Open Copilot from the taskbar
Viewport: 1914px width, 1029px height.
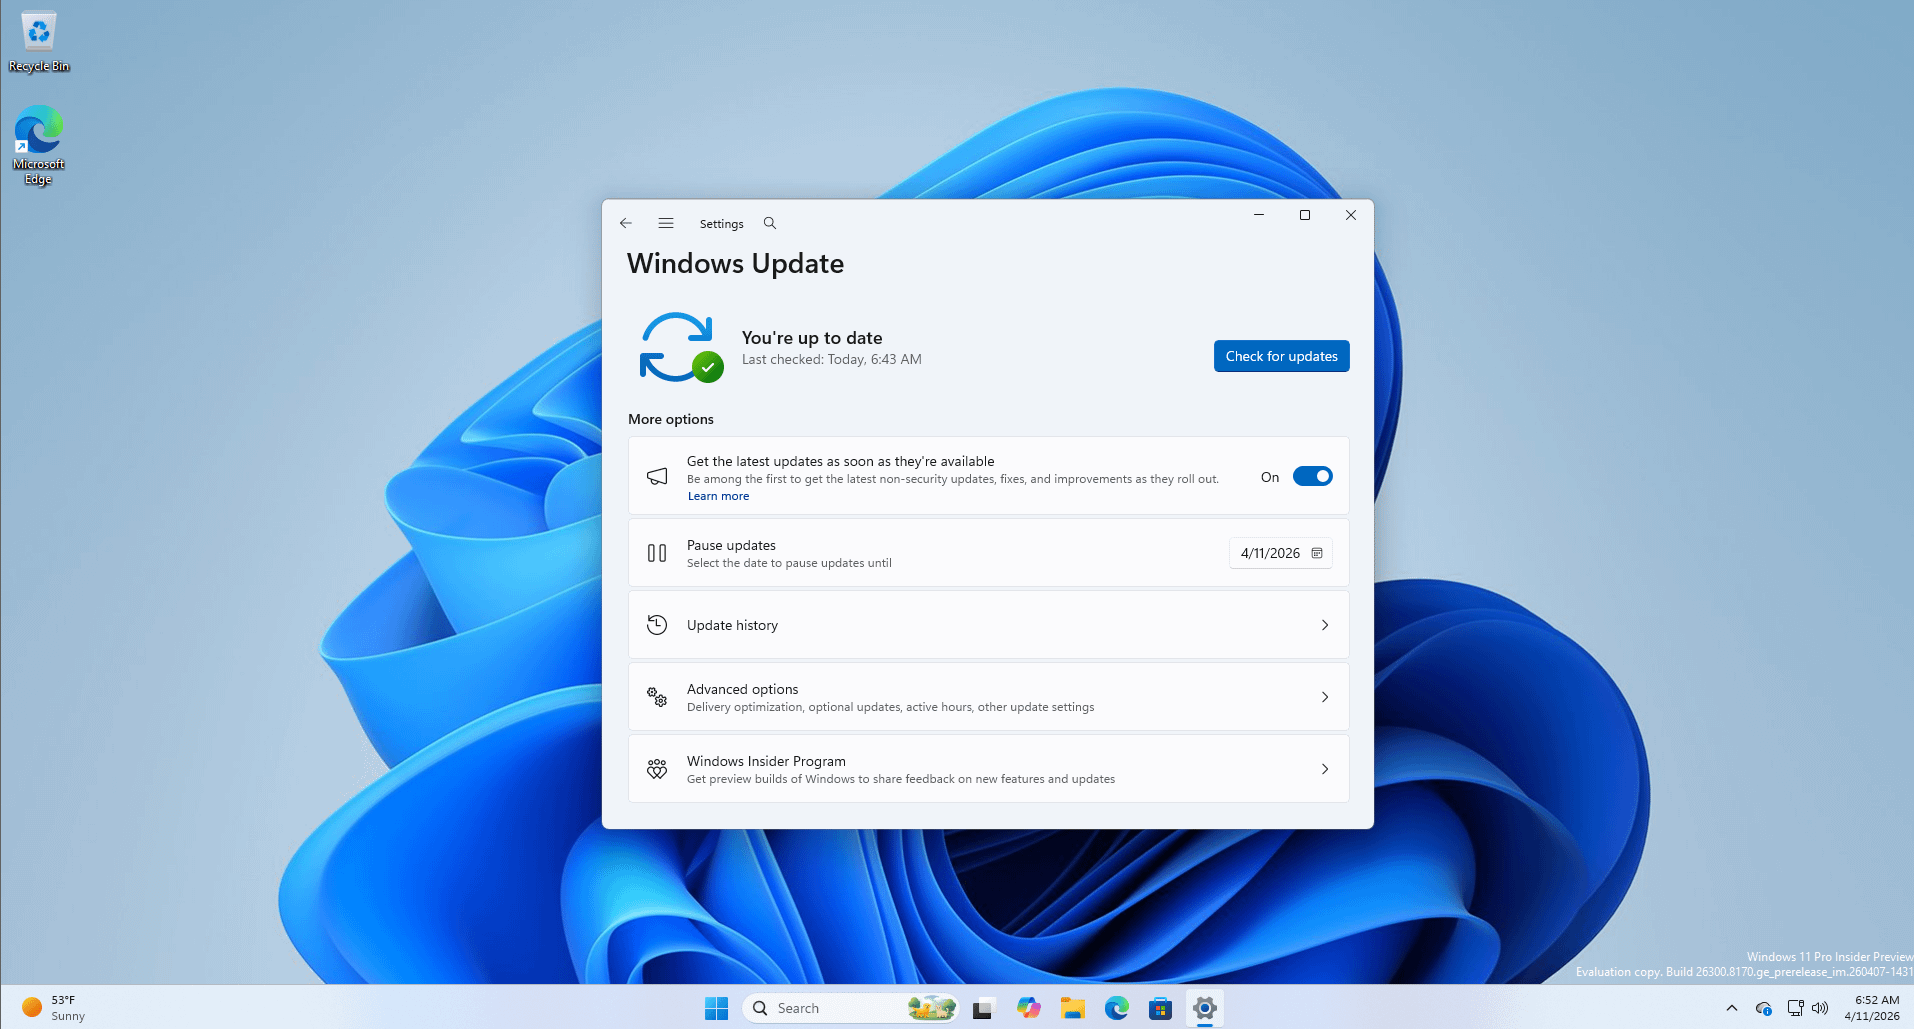(1028, 1008)
